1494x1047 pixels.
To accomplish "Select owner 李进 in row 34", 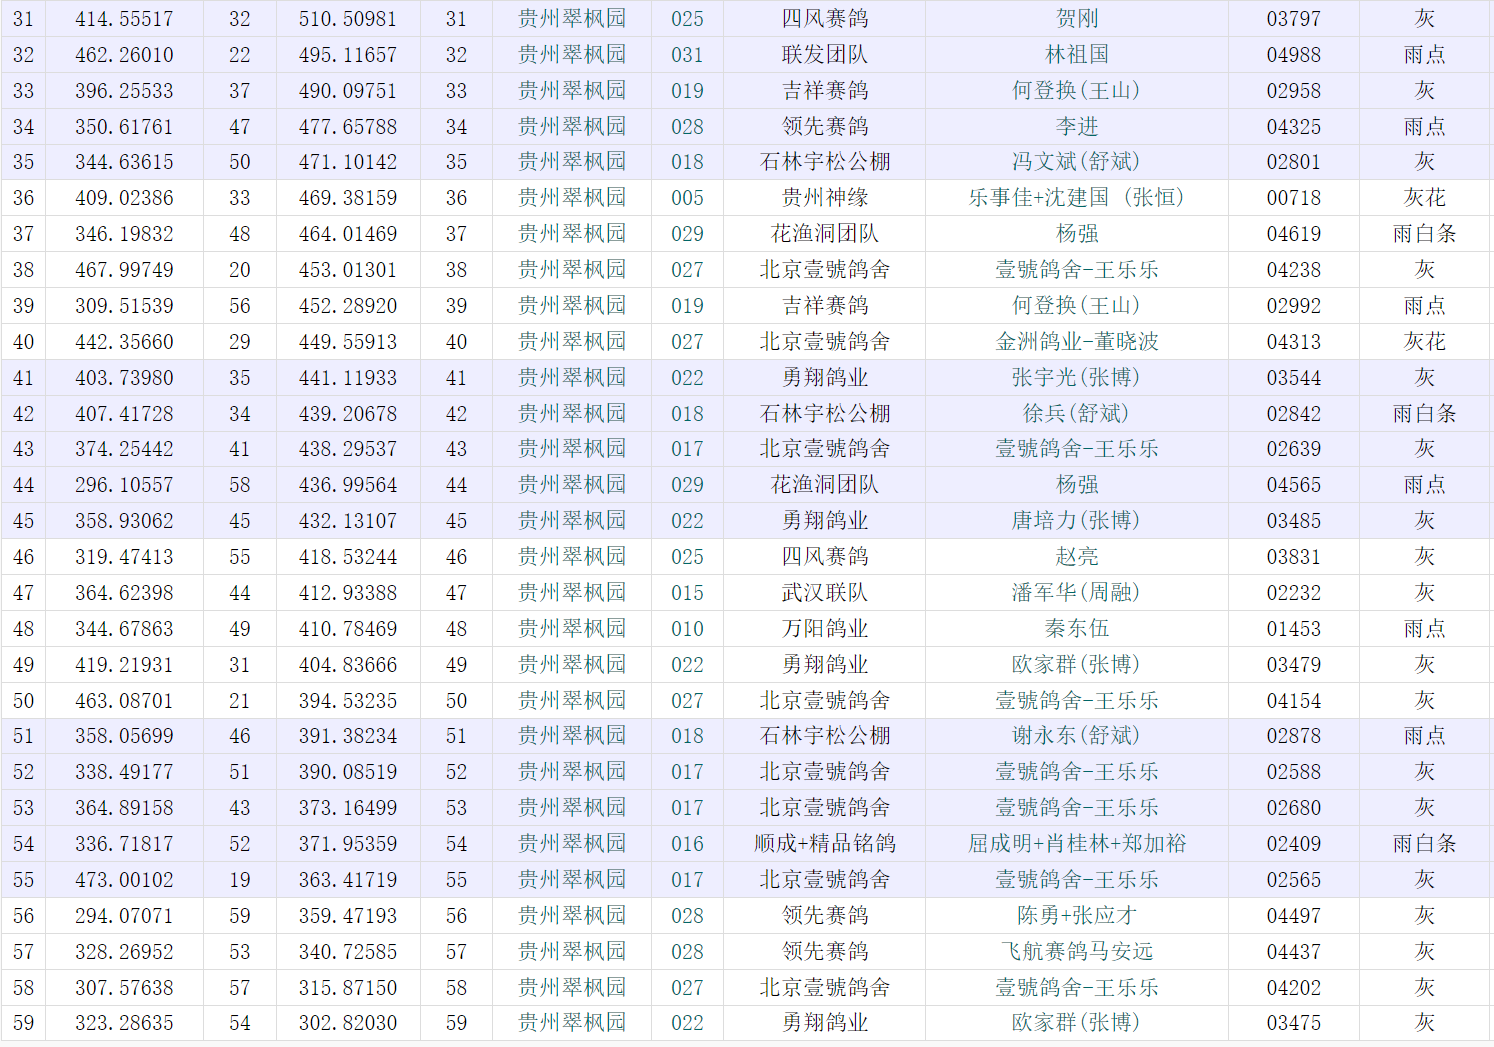I will (1076, 127).
